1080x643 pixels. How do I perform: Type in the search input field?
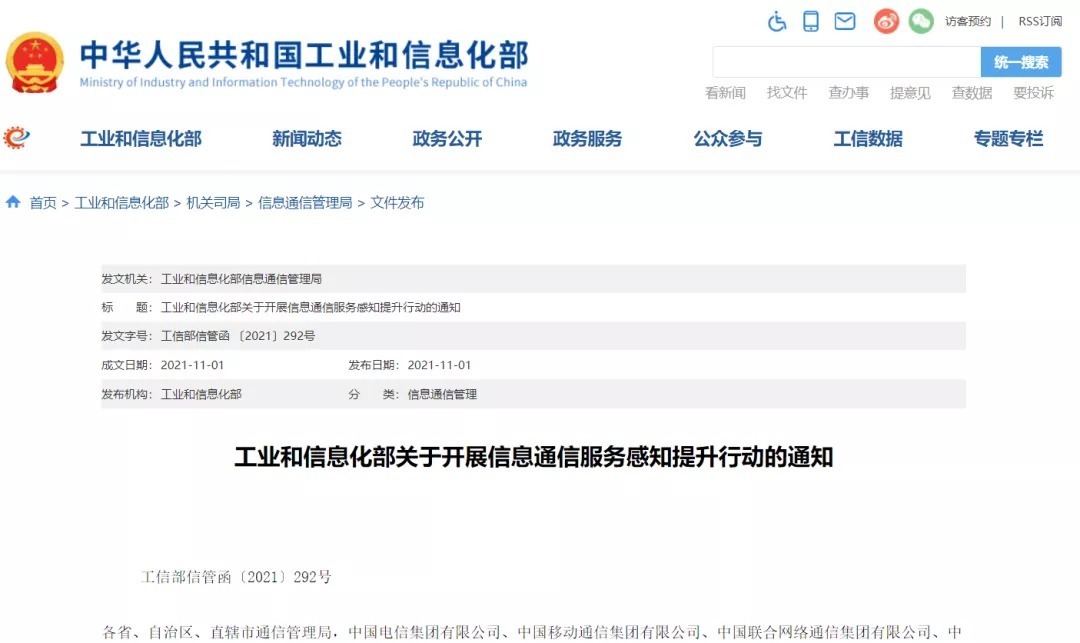point(846,62)
